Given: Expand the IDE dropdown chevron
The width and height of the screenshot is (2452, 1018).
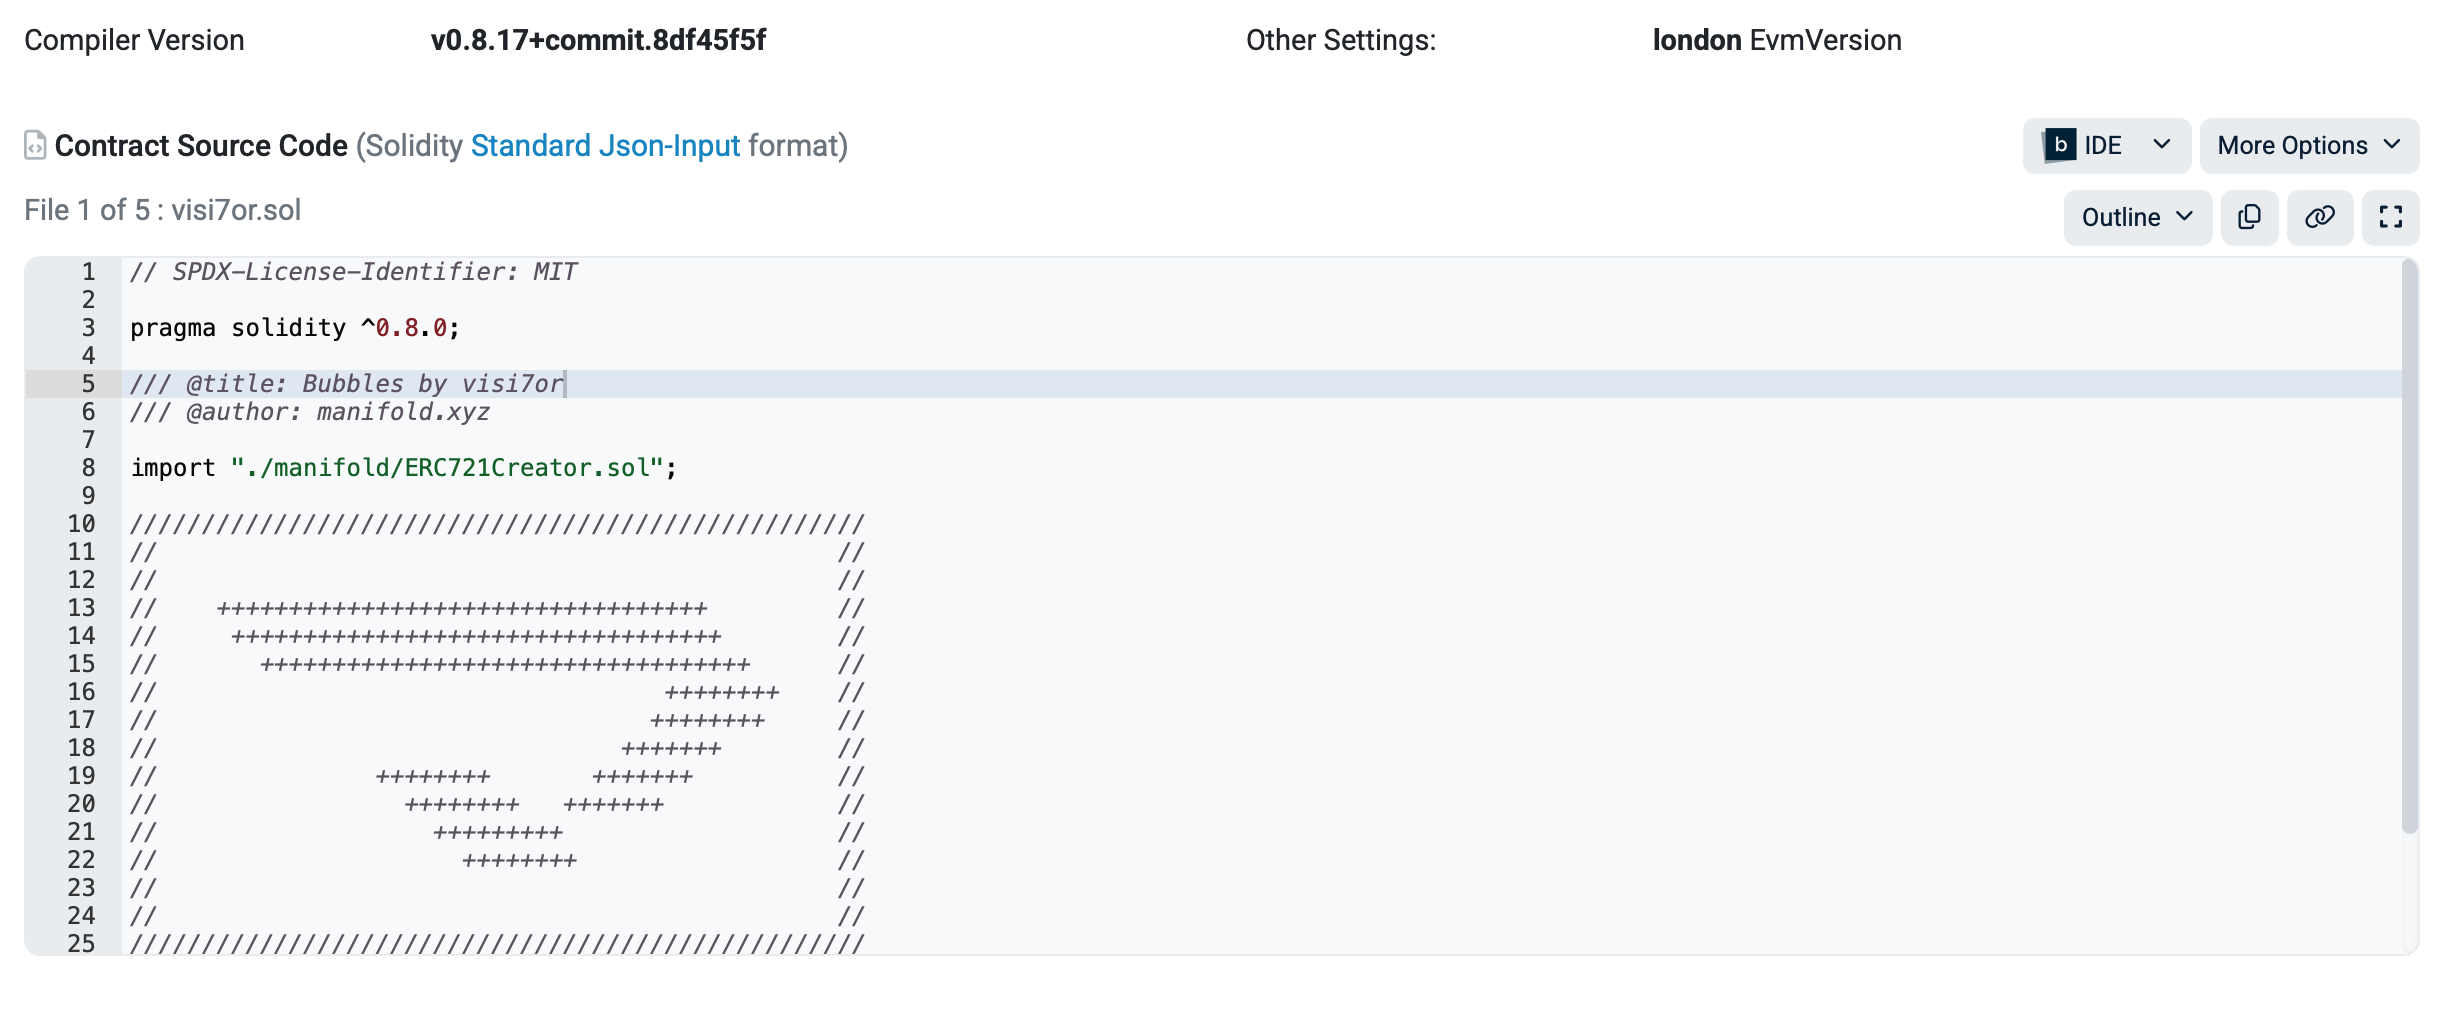Looking at the screenshot, I should pyautogui.click(x=2161, y=145).
